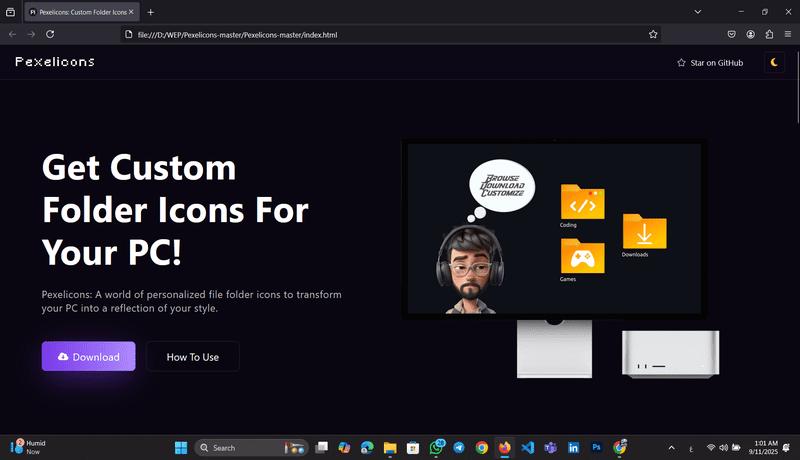Image resolution: width=800 pixels, height=460 pixels.
Task: Toggle dark mode with the moon icon
Action: tap(774, 63)
